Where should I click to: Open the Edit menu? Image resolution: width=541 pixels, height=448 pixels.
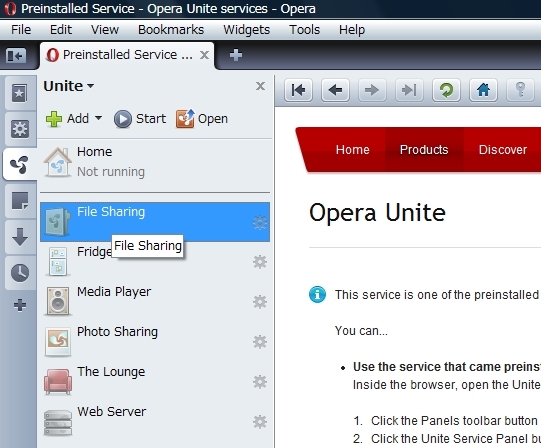(x=61, y=30)
